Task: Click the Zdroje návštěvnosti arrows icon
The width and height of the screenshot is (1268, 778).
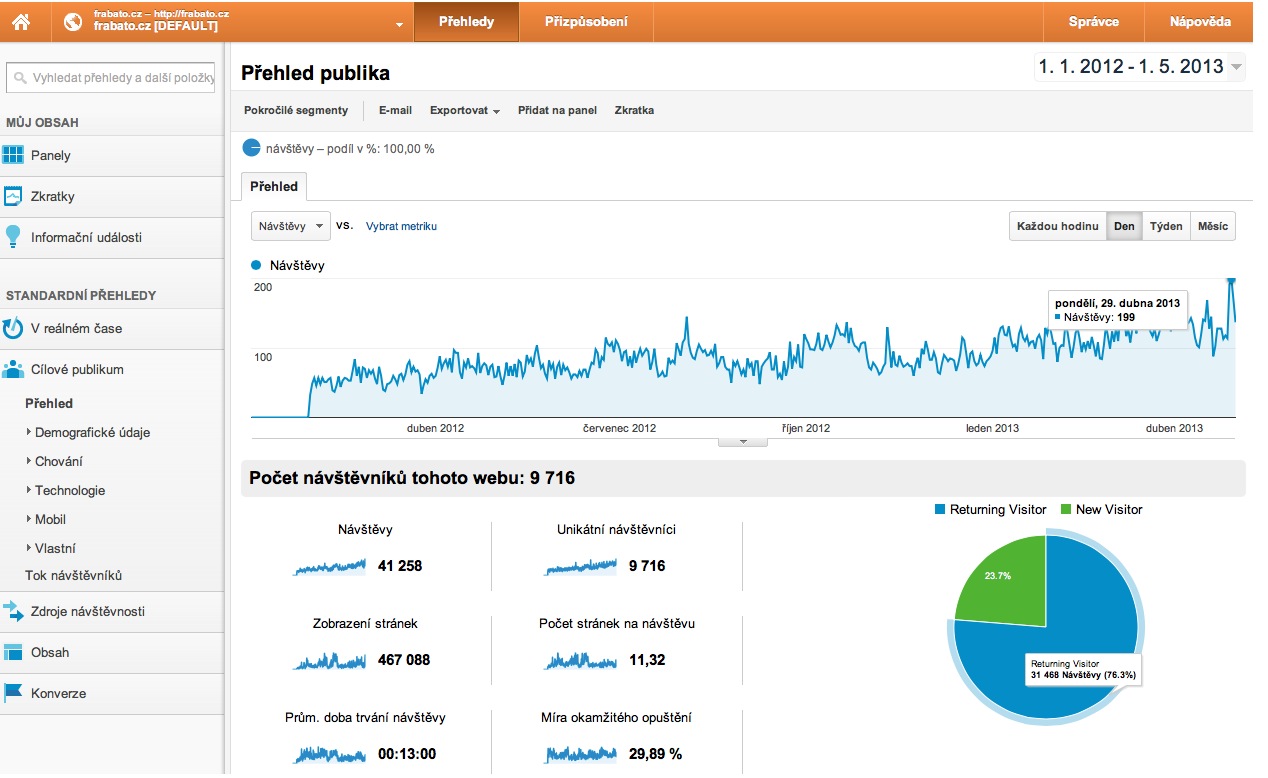Action: (13, 611)
